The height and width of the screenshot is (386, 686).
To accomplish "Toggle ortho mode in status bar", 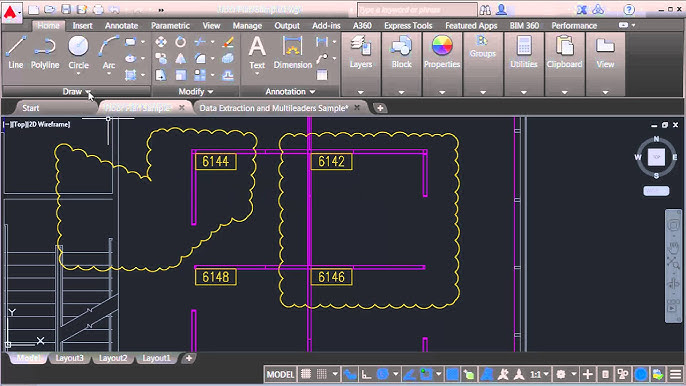I will pyautogui.click(x=367, y=374).
